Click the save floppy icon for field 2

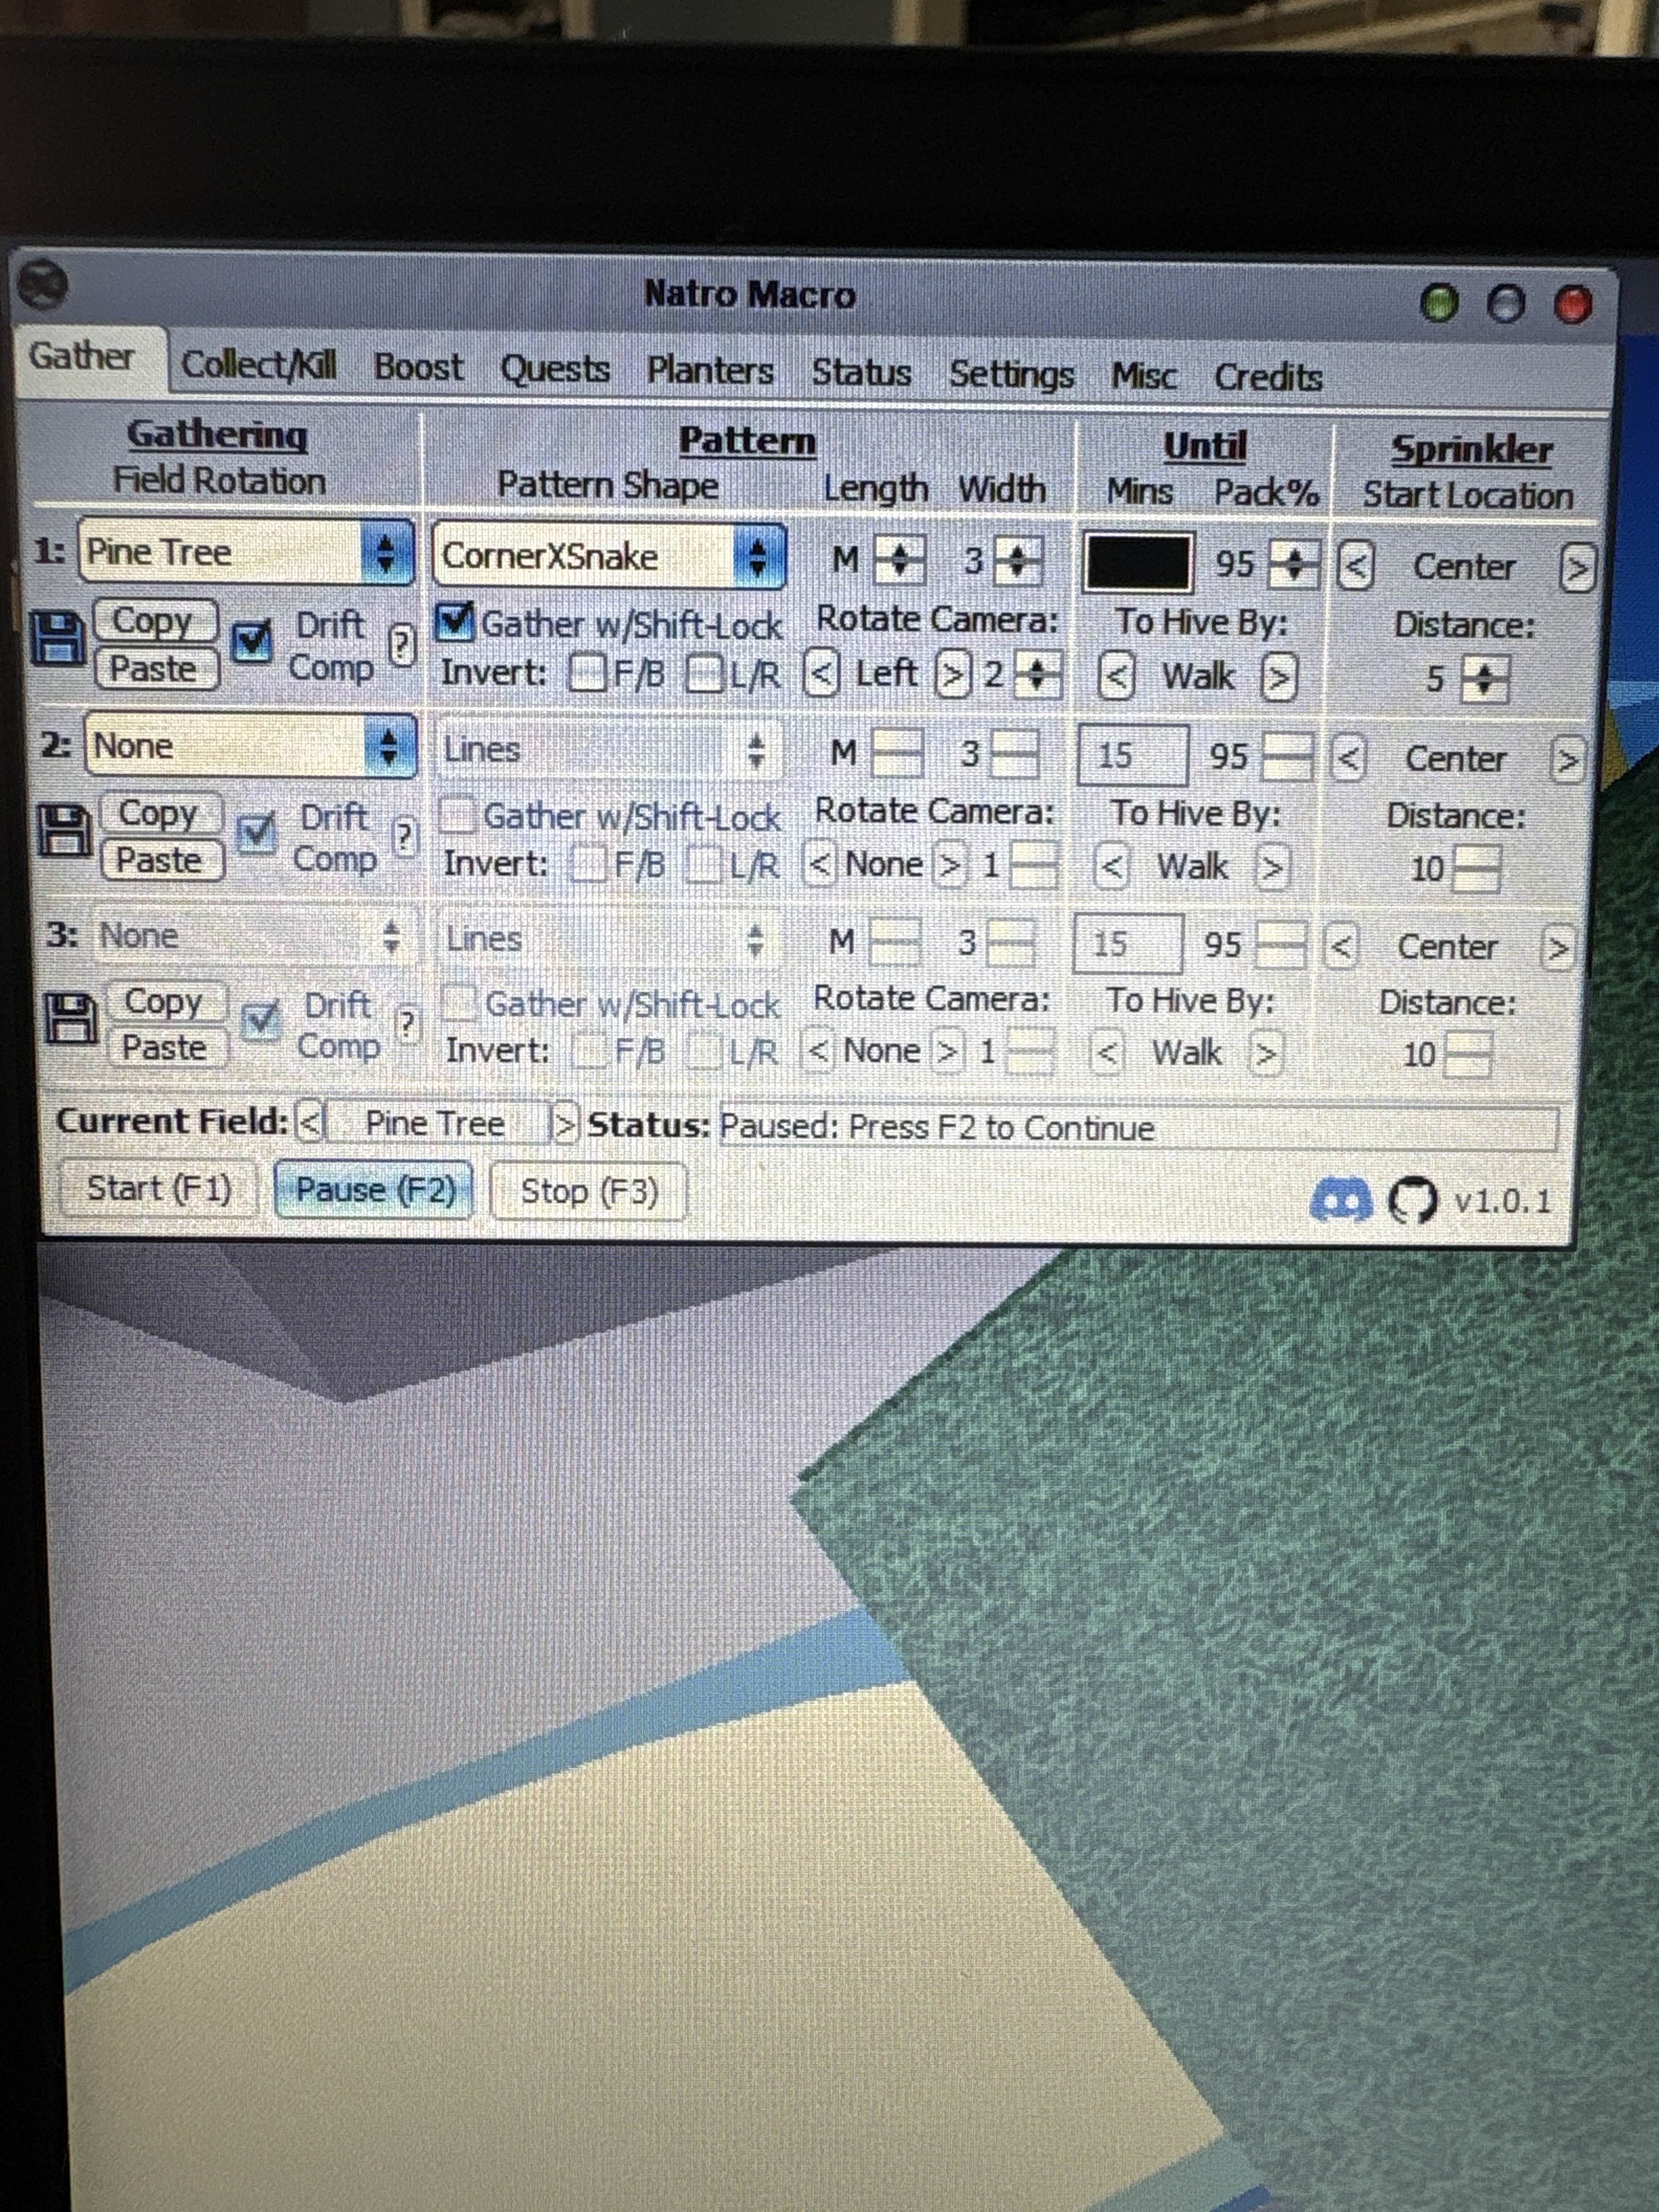pyautogui.click(x=64, y=831)
